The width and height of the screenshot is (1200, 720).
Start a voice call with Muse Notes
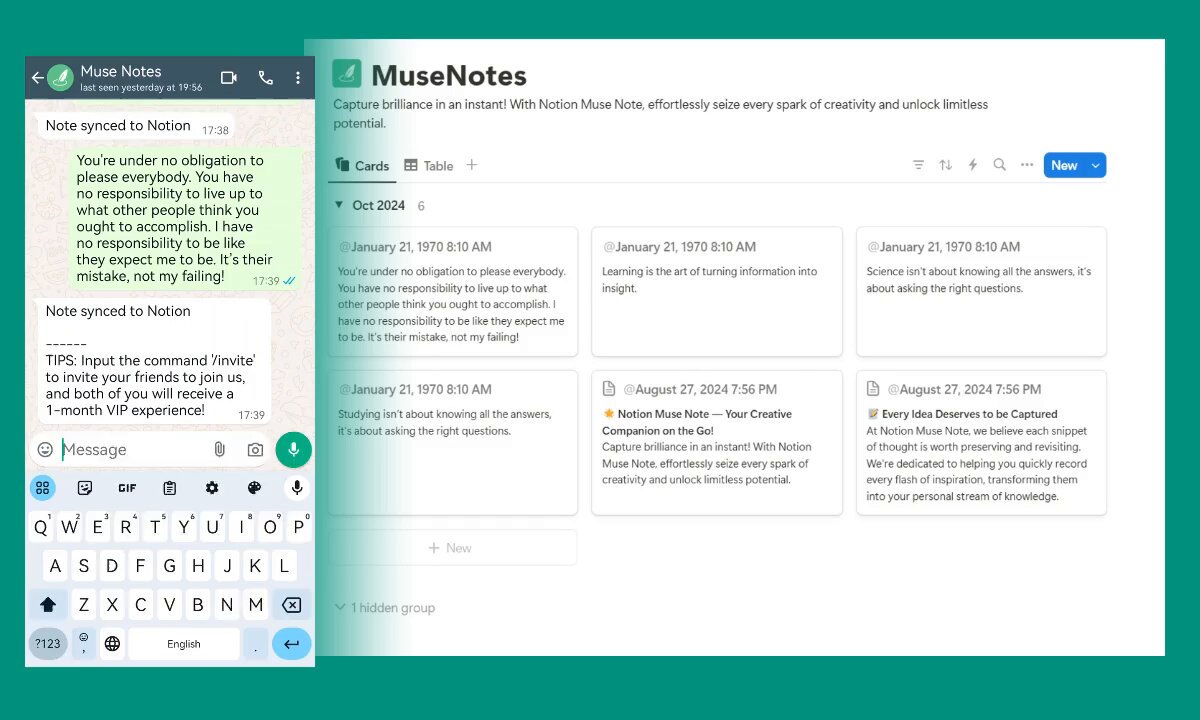pos(265,77)
